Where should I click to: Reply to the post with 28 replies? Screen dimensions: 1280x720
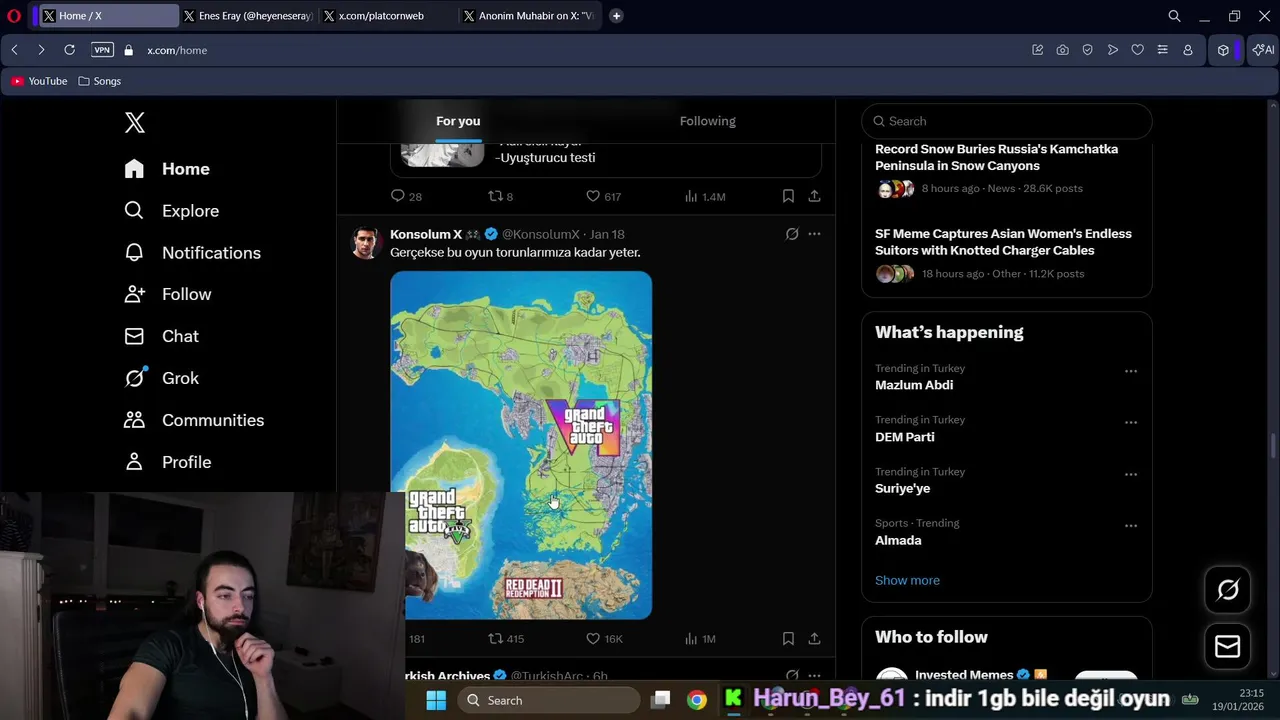tap(406, 196)
